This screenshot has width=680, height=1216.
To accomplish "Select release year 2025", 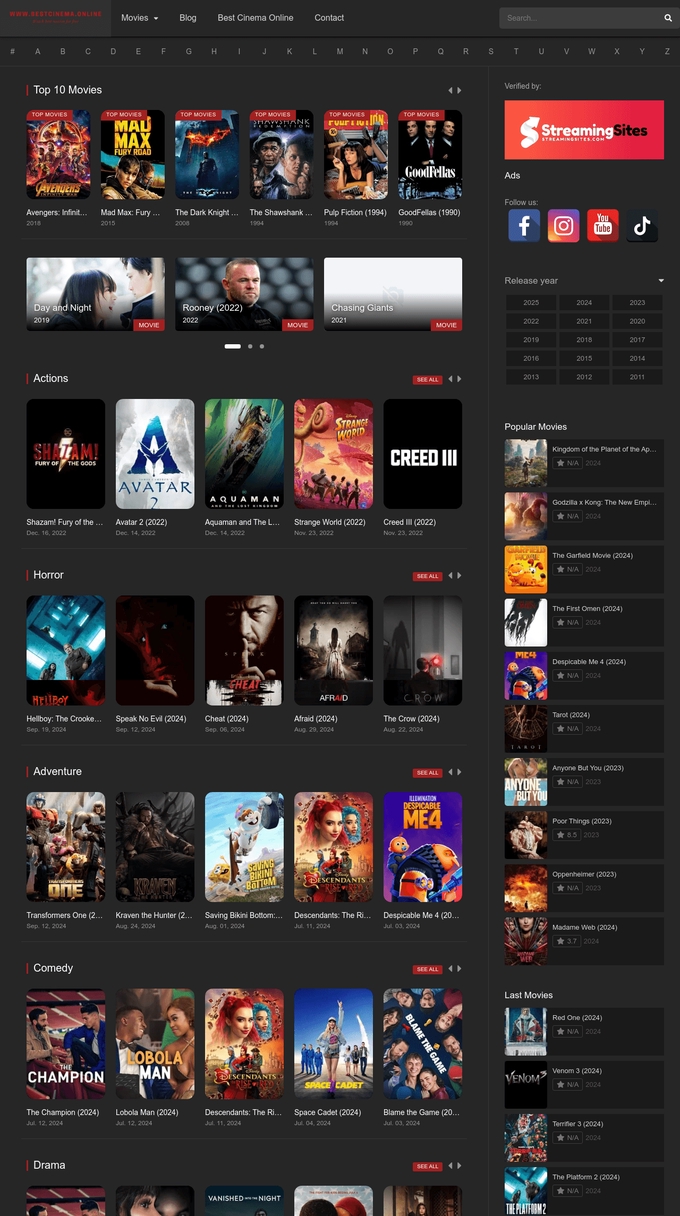I will 531,303.
